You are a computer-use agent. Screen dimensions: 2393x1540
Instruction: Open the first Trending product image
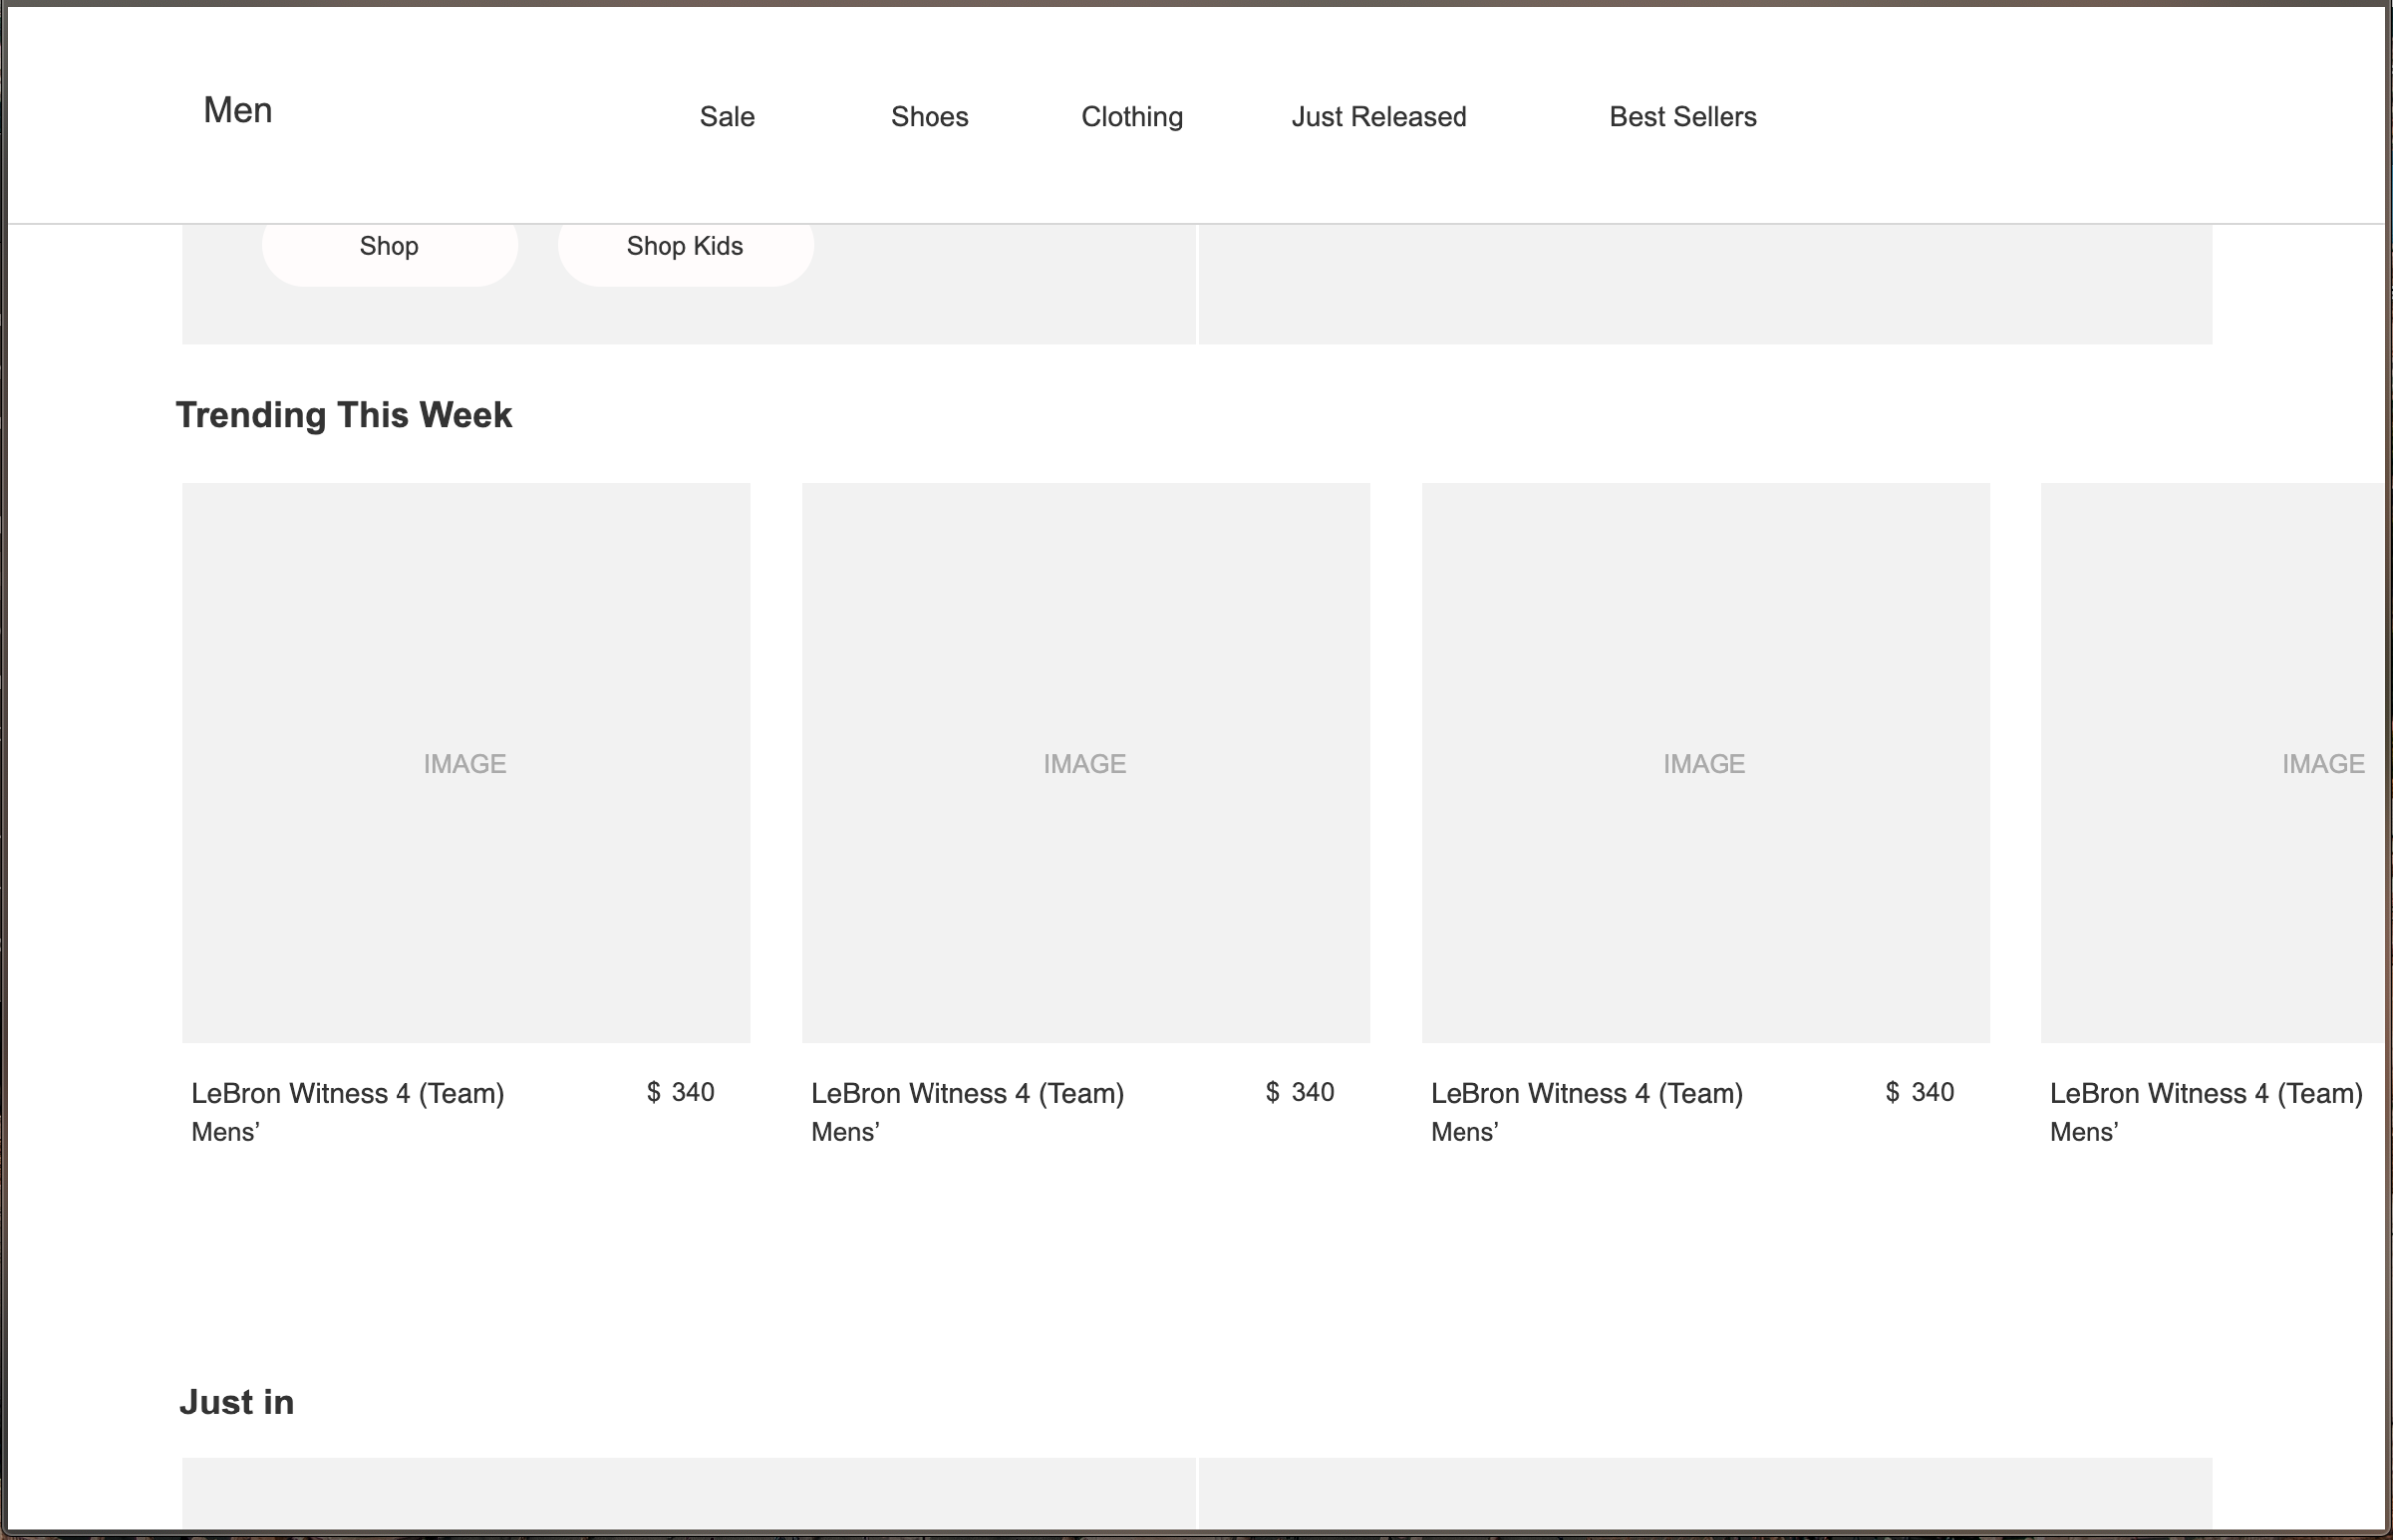[x=466, y=763]
